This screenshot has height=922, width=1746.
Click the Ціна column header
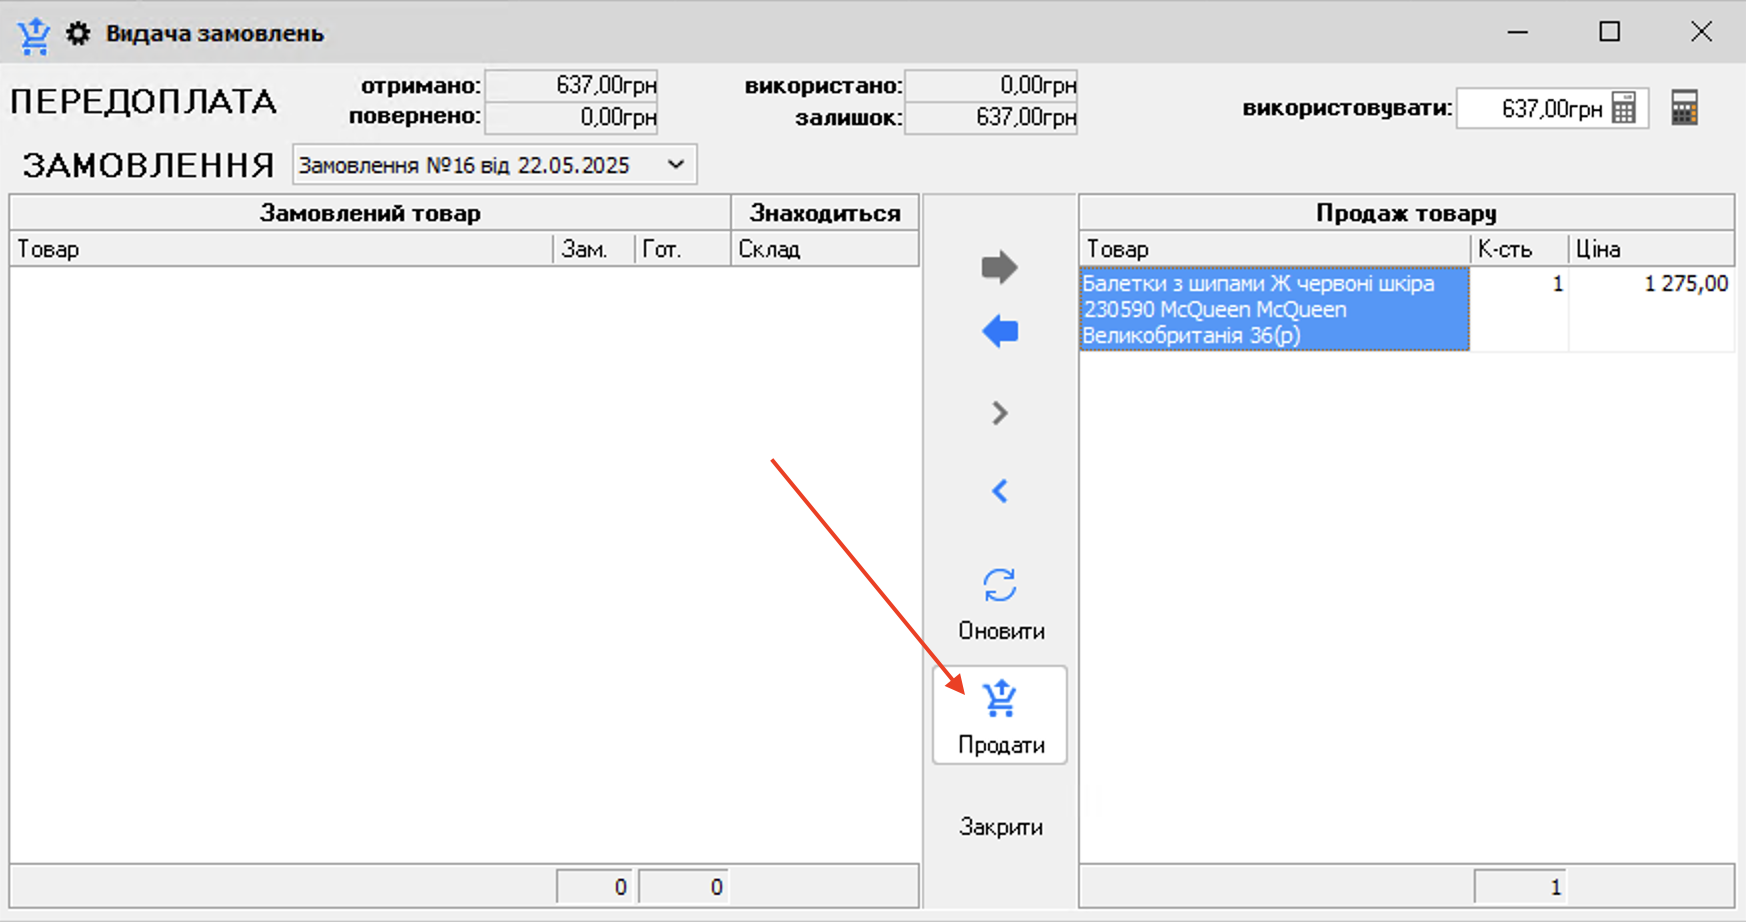pos(1650,249)
